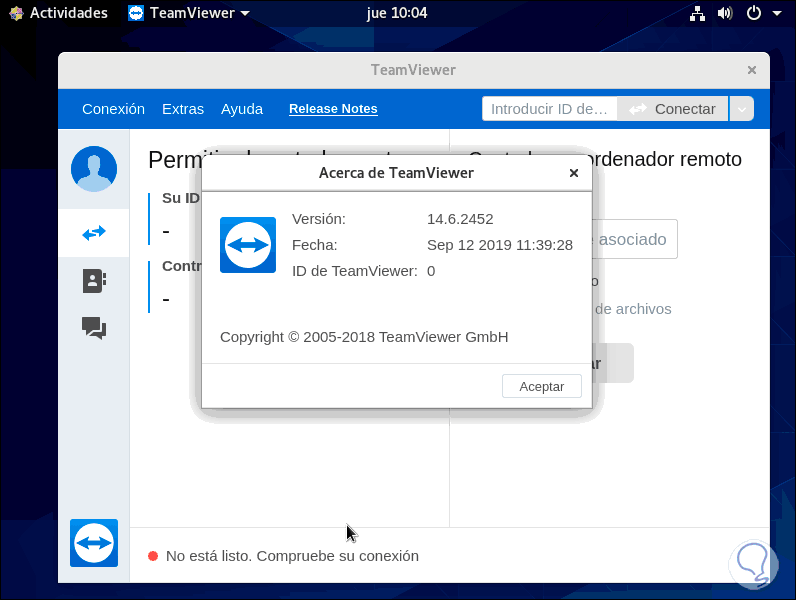Screen dimensions: 796x600
Task: Click the Copyright 2005-2018 TeamViewer GmbH text
Action: (x=364, y=337)
